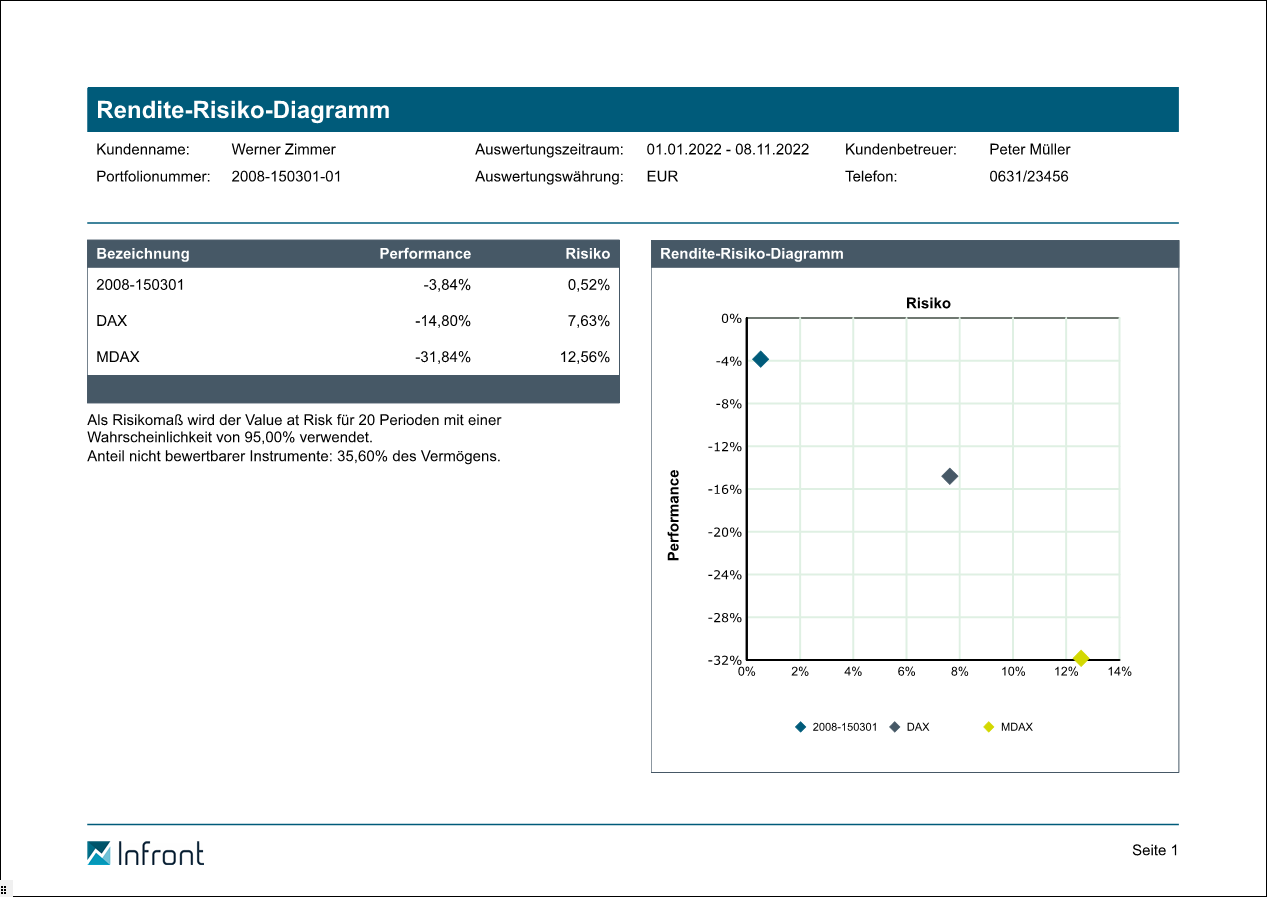The width and height of the screenshot is (1267, 897).
Task: Click the date range 01.01.2022 - 08.11.2022
Action: (x=727, y=149)
